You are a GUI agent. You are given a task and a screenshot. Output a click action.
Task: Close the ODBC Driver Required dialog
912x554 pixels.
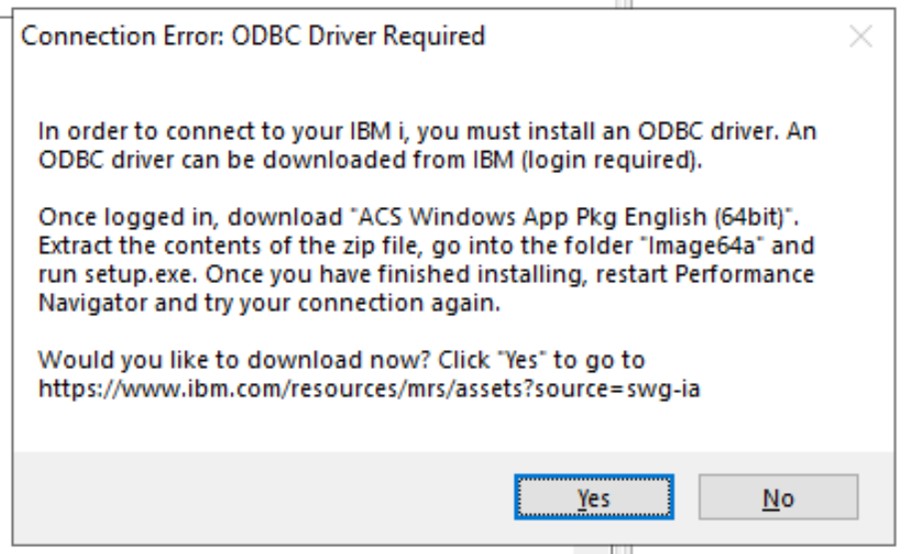pos(860,37)
